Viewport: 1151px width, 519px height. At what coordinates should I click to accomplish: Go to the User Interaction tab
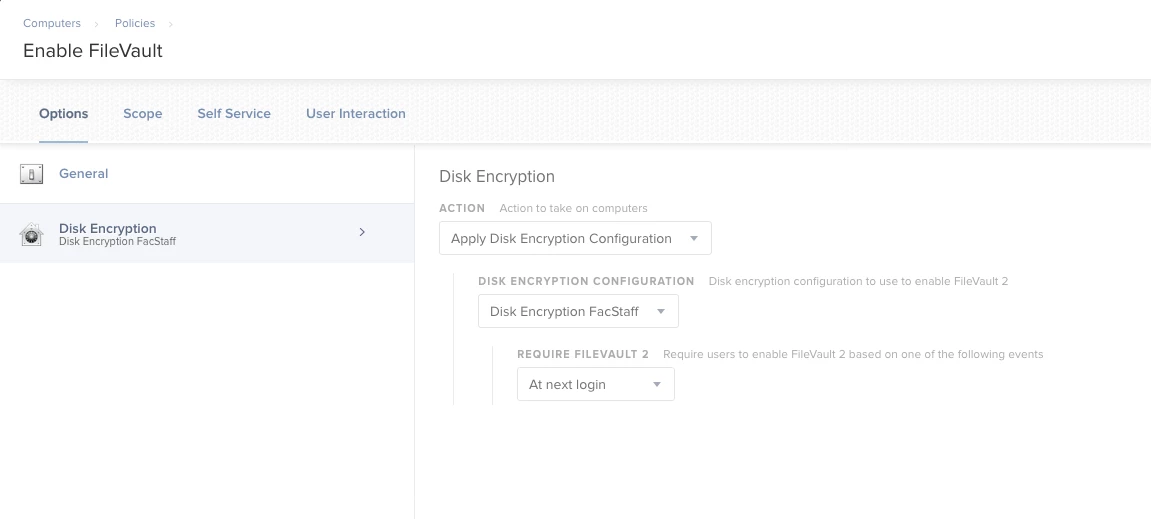pyautogui.click(x=356, y=113)
